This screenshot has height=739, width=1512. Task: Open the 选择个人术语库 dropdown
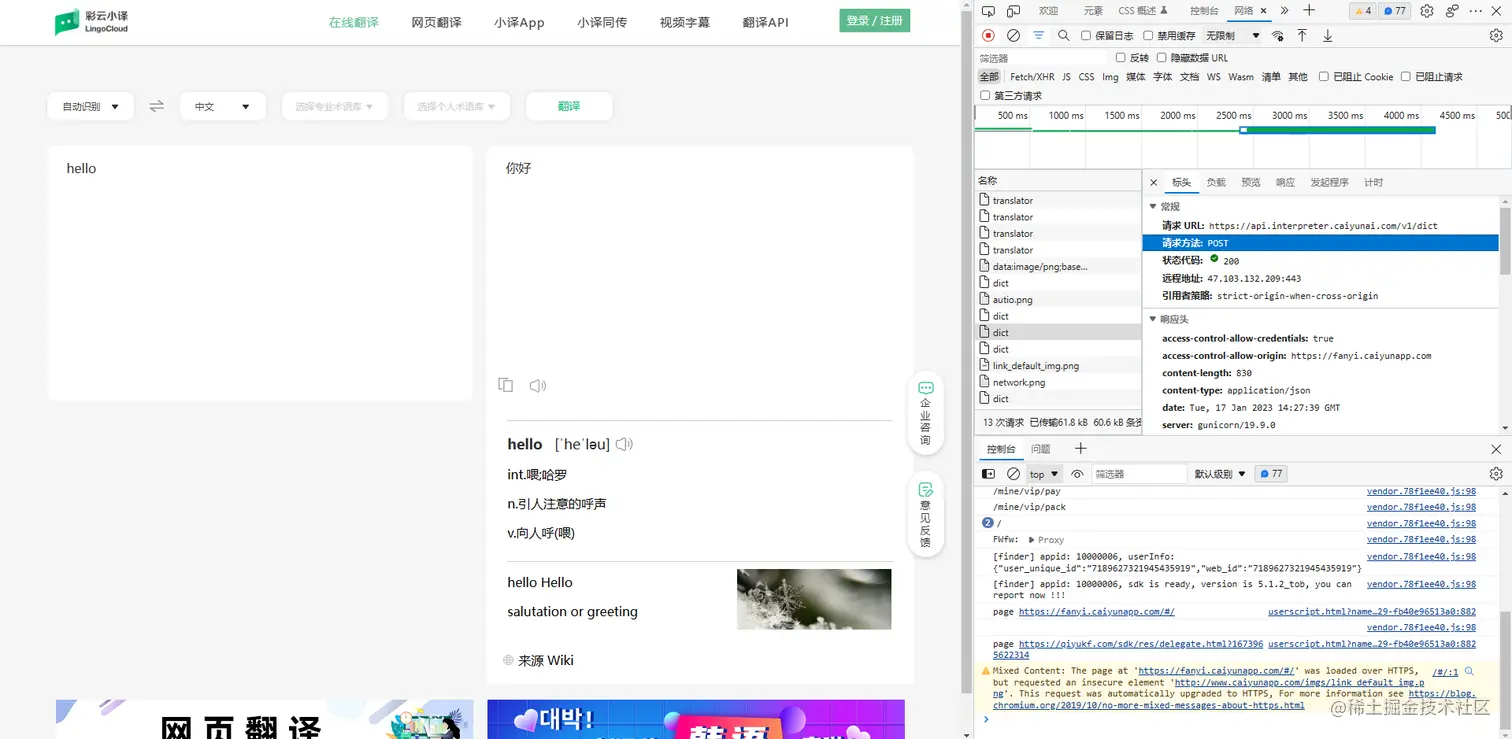tap(456, 106)
